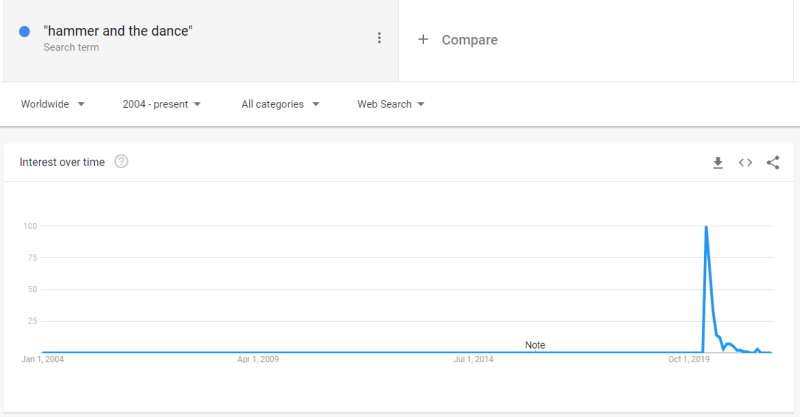Open the 2004 - present time range dropdown

click(x=162, y=104)
